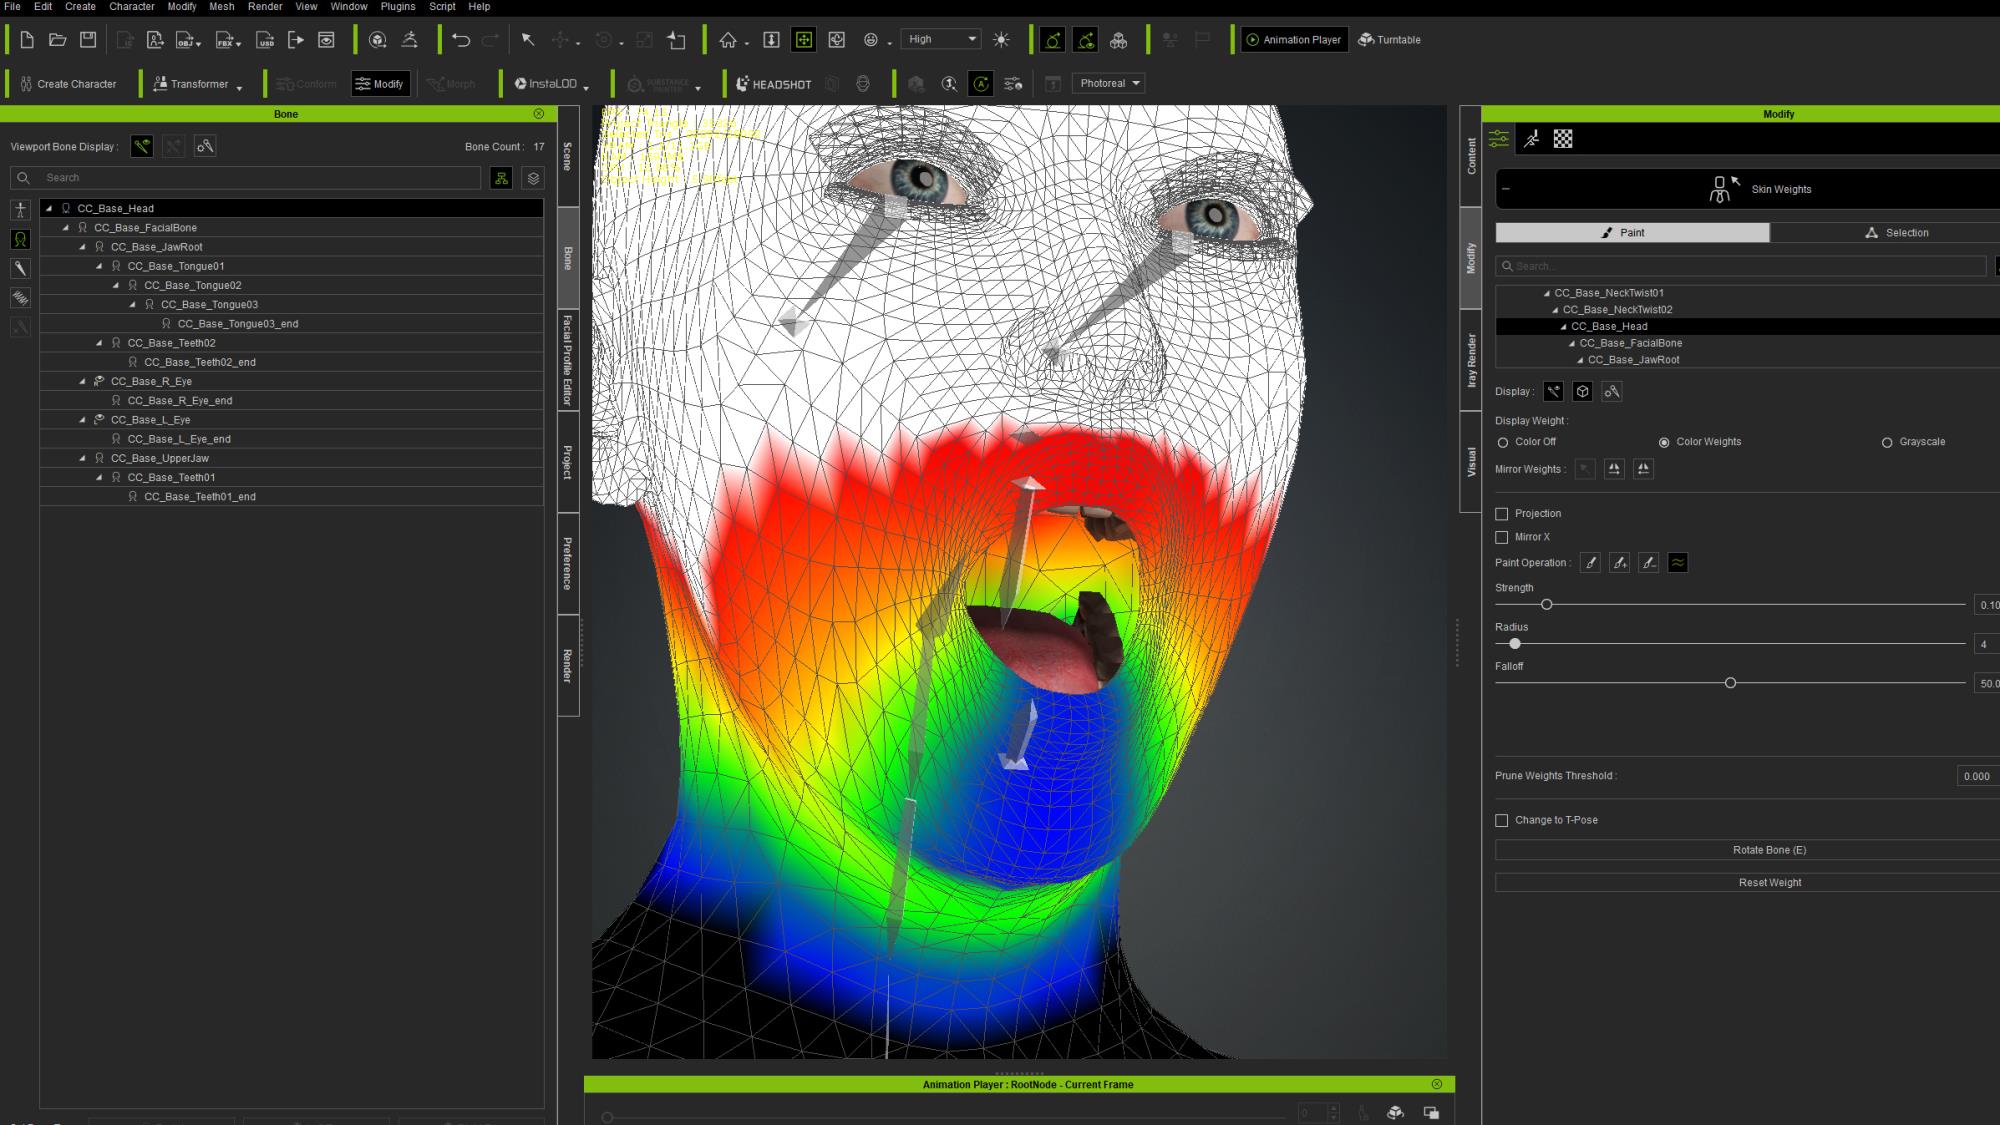The image size is (2000, 1125).
Task: Open the checkerboard texture tab in Modify
Action: (x=1563, y=139)
